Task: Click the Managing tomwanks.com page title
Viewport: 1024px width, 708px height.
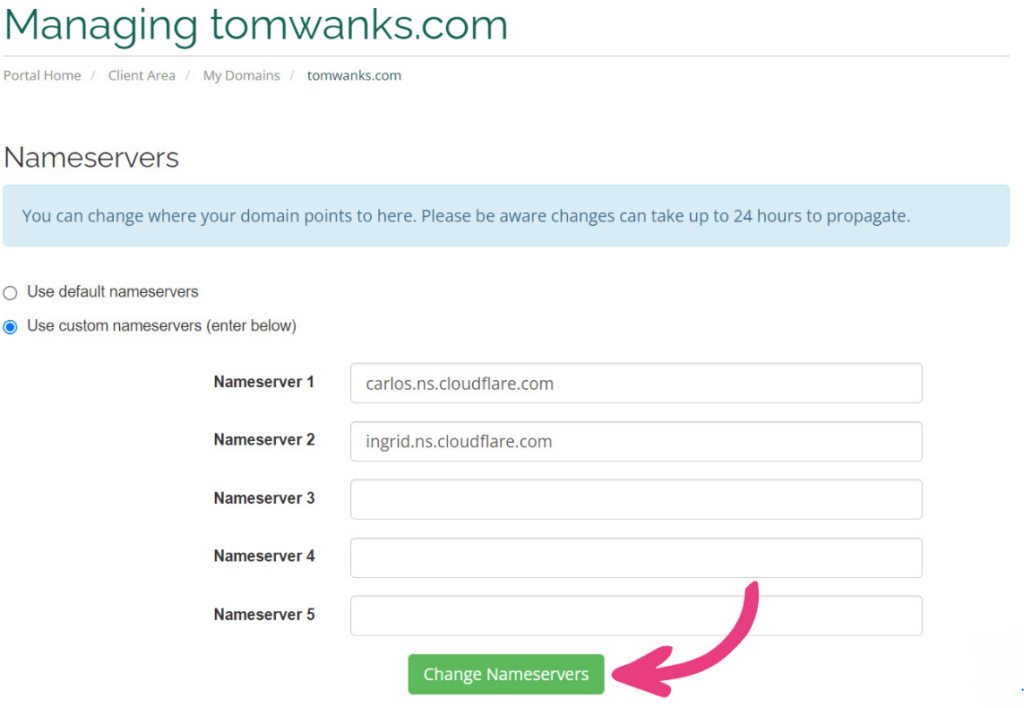Action: tap(255, 25)
